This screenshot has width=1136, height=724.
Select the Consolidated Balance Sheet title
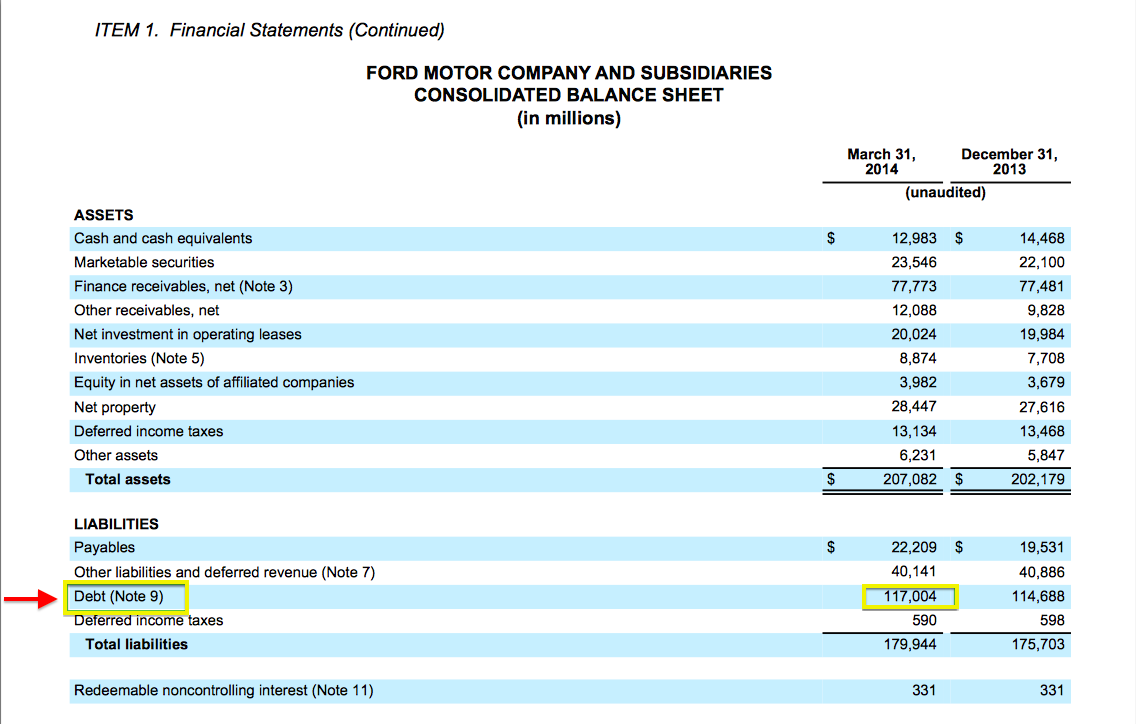(568, 95)
